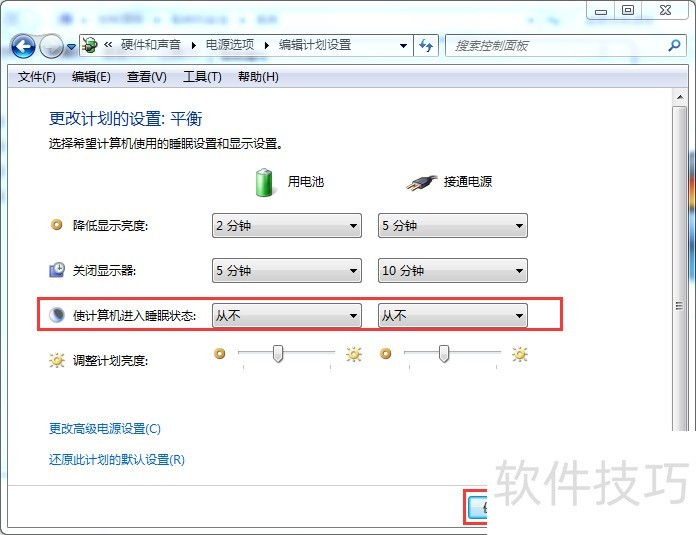Click the bright sun icon at end of battery brightness slider
Viewport: 696px width, 535px height.
pos(354,354)
